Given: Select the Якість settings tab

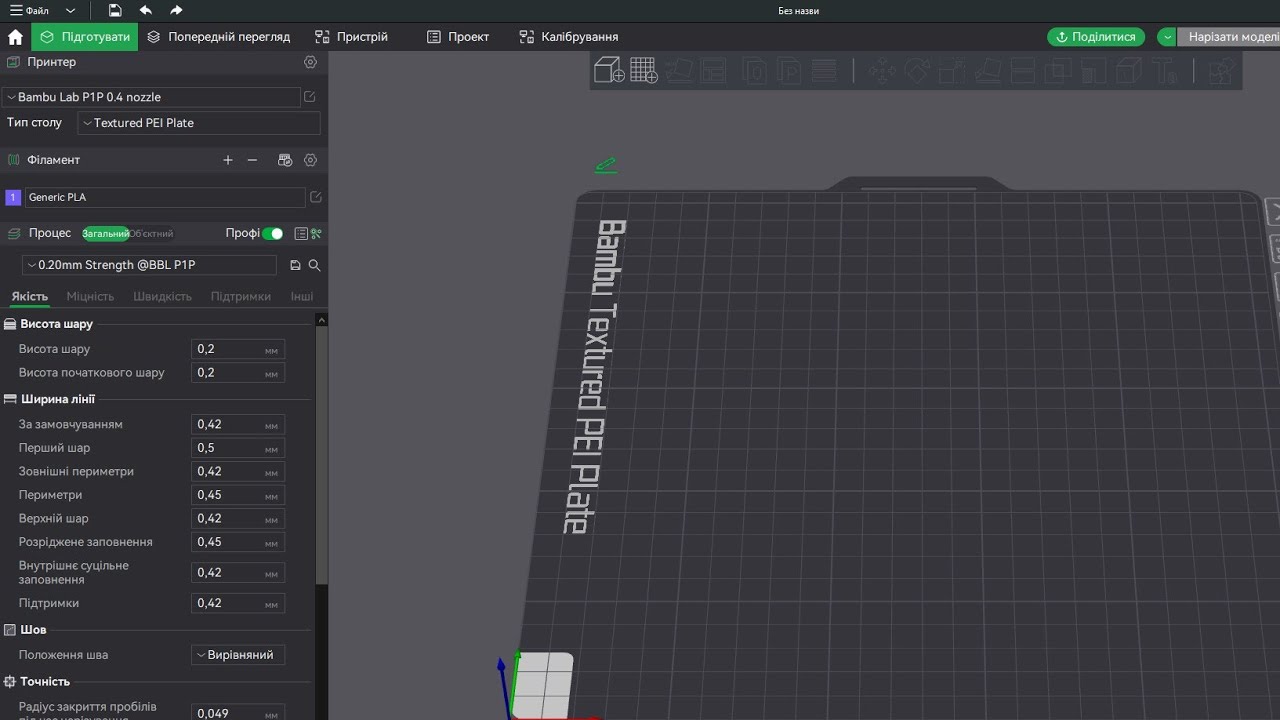Looking at the screenshot, I should (30, 297).
